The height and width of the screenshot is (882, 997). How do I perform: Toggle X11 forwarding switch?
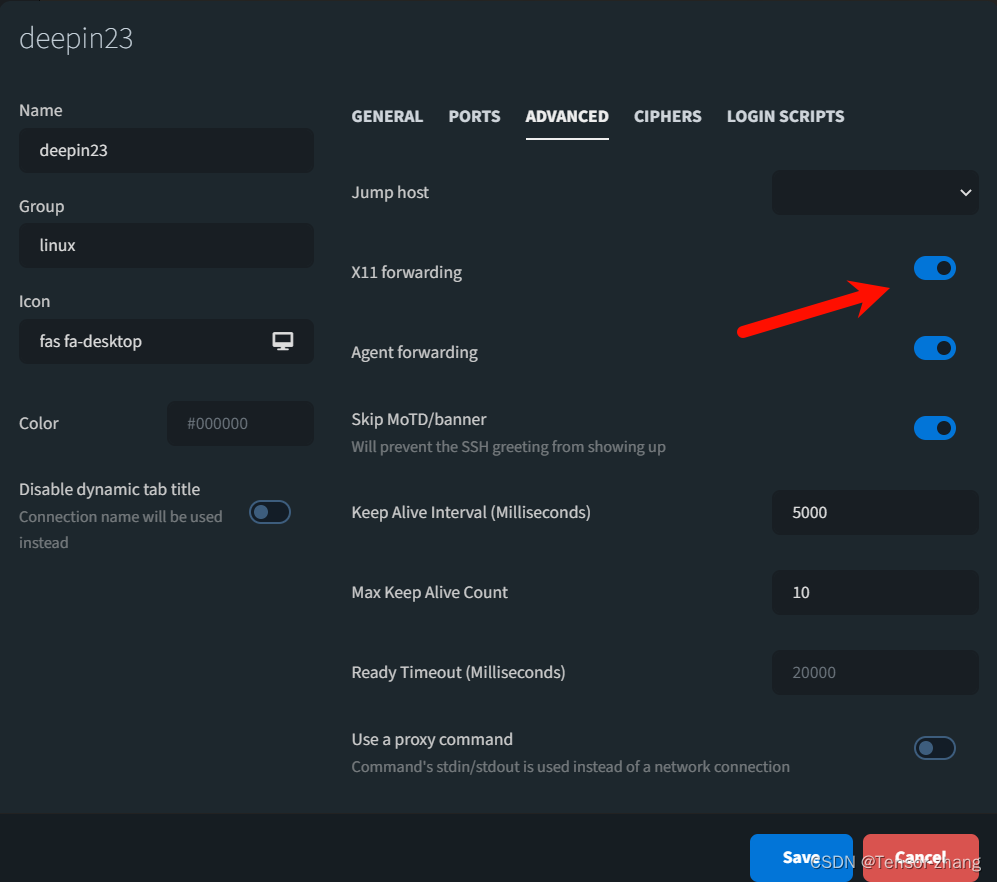[935, 268]
